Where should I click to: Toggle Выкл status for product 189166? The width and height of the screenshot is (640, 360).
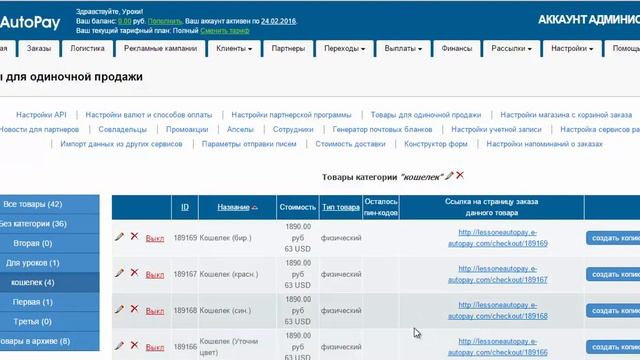pyautogui.click(x=155, y=347)
